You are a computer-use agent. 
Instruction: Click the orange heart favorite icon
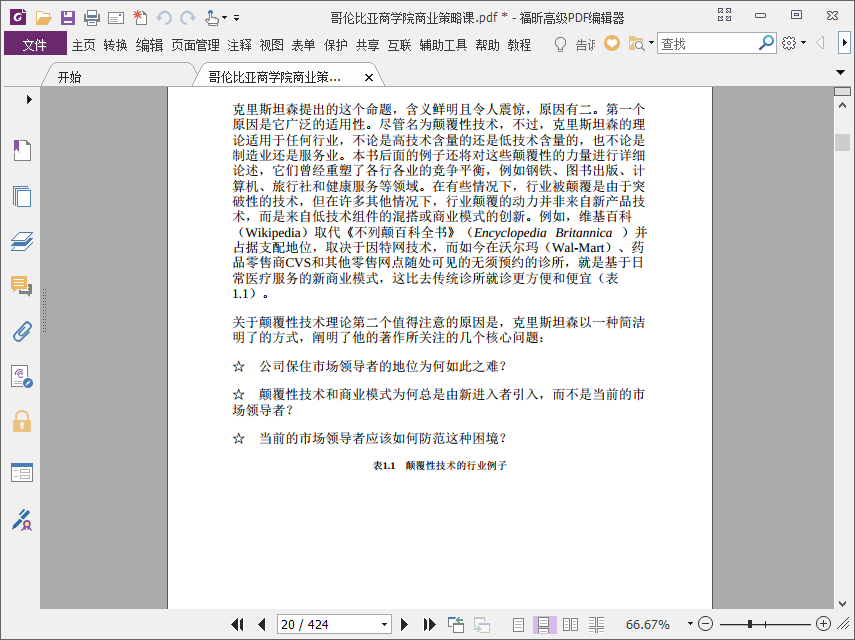(x=612, y=43)
